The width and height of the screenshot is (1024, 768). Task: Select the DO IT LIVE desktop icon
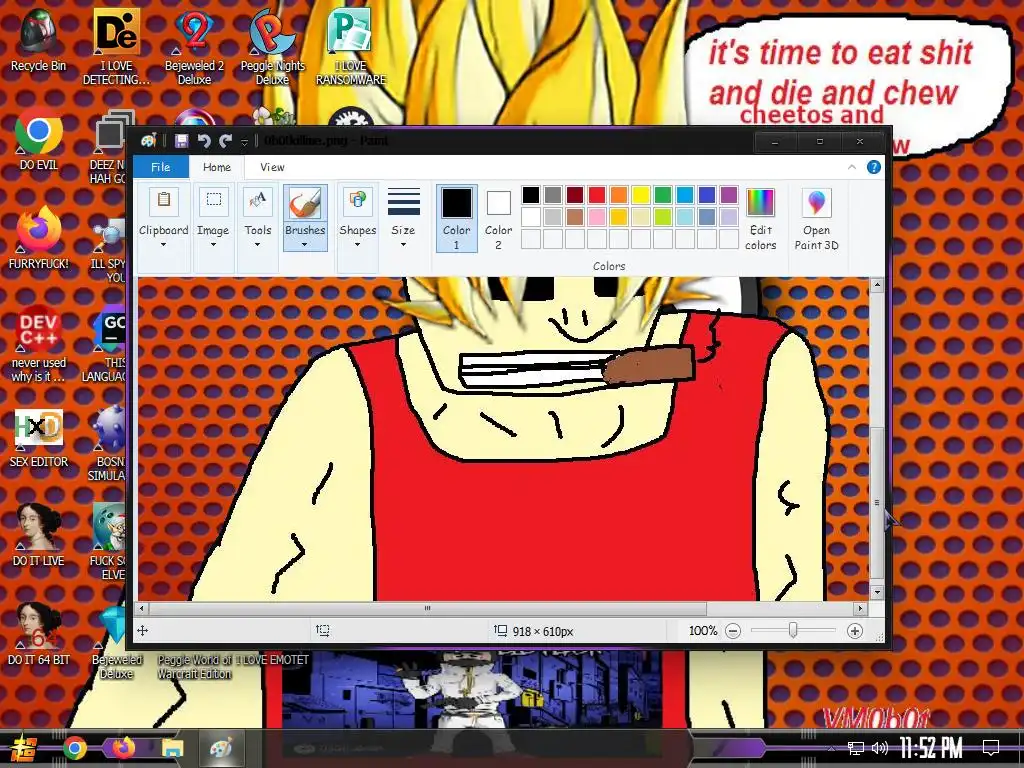click(x=39, y=536)
